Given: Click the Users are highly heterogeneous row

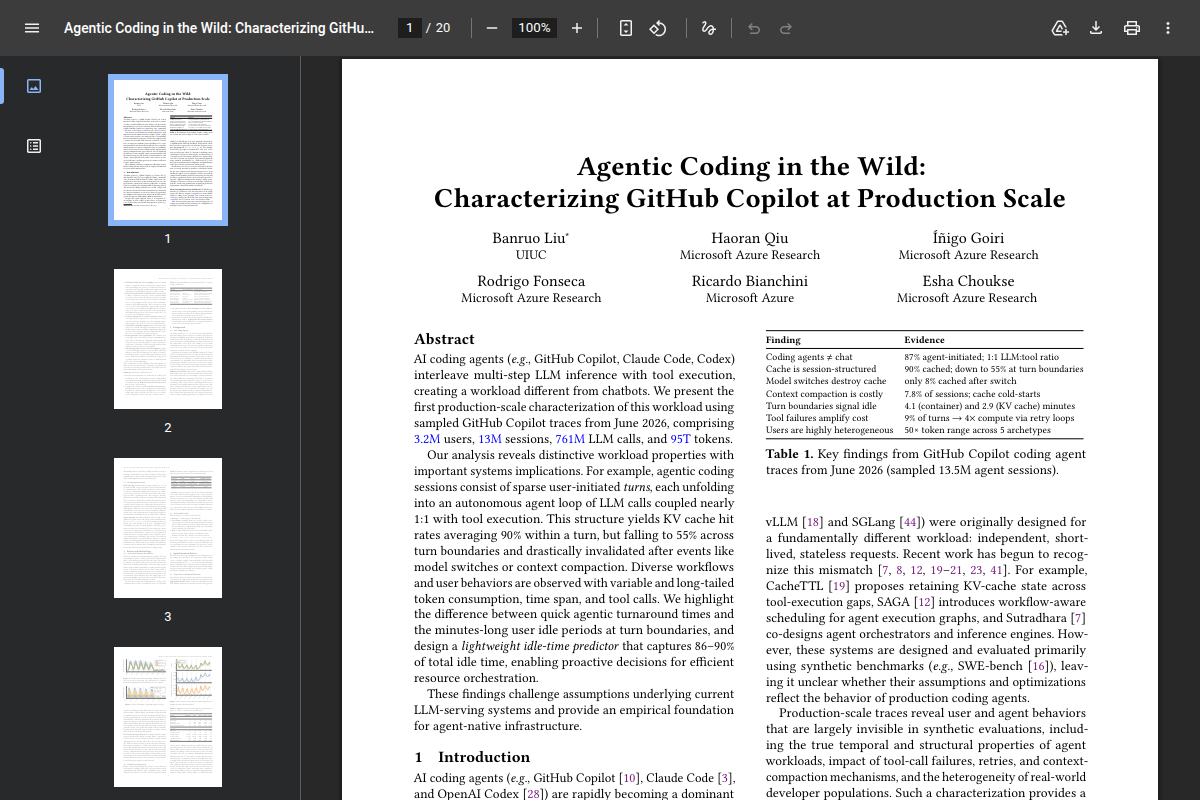Looking at the screenshot, I should pos(925,430).
